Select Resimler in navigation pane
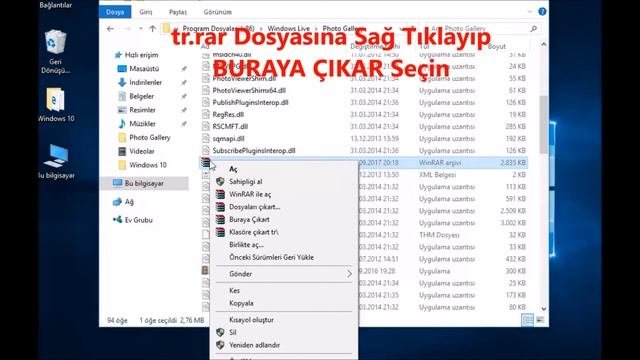Screen dimensions: 640x360 tap(142, 110)
